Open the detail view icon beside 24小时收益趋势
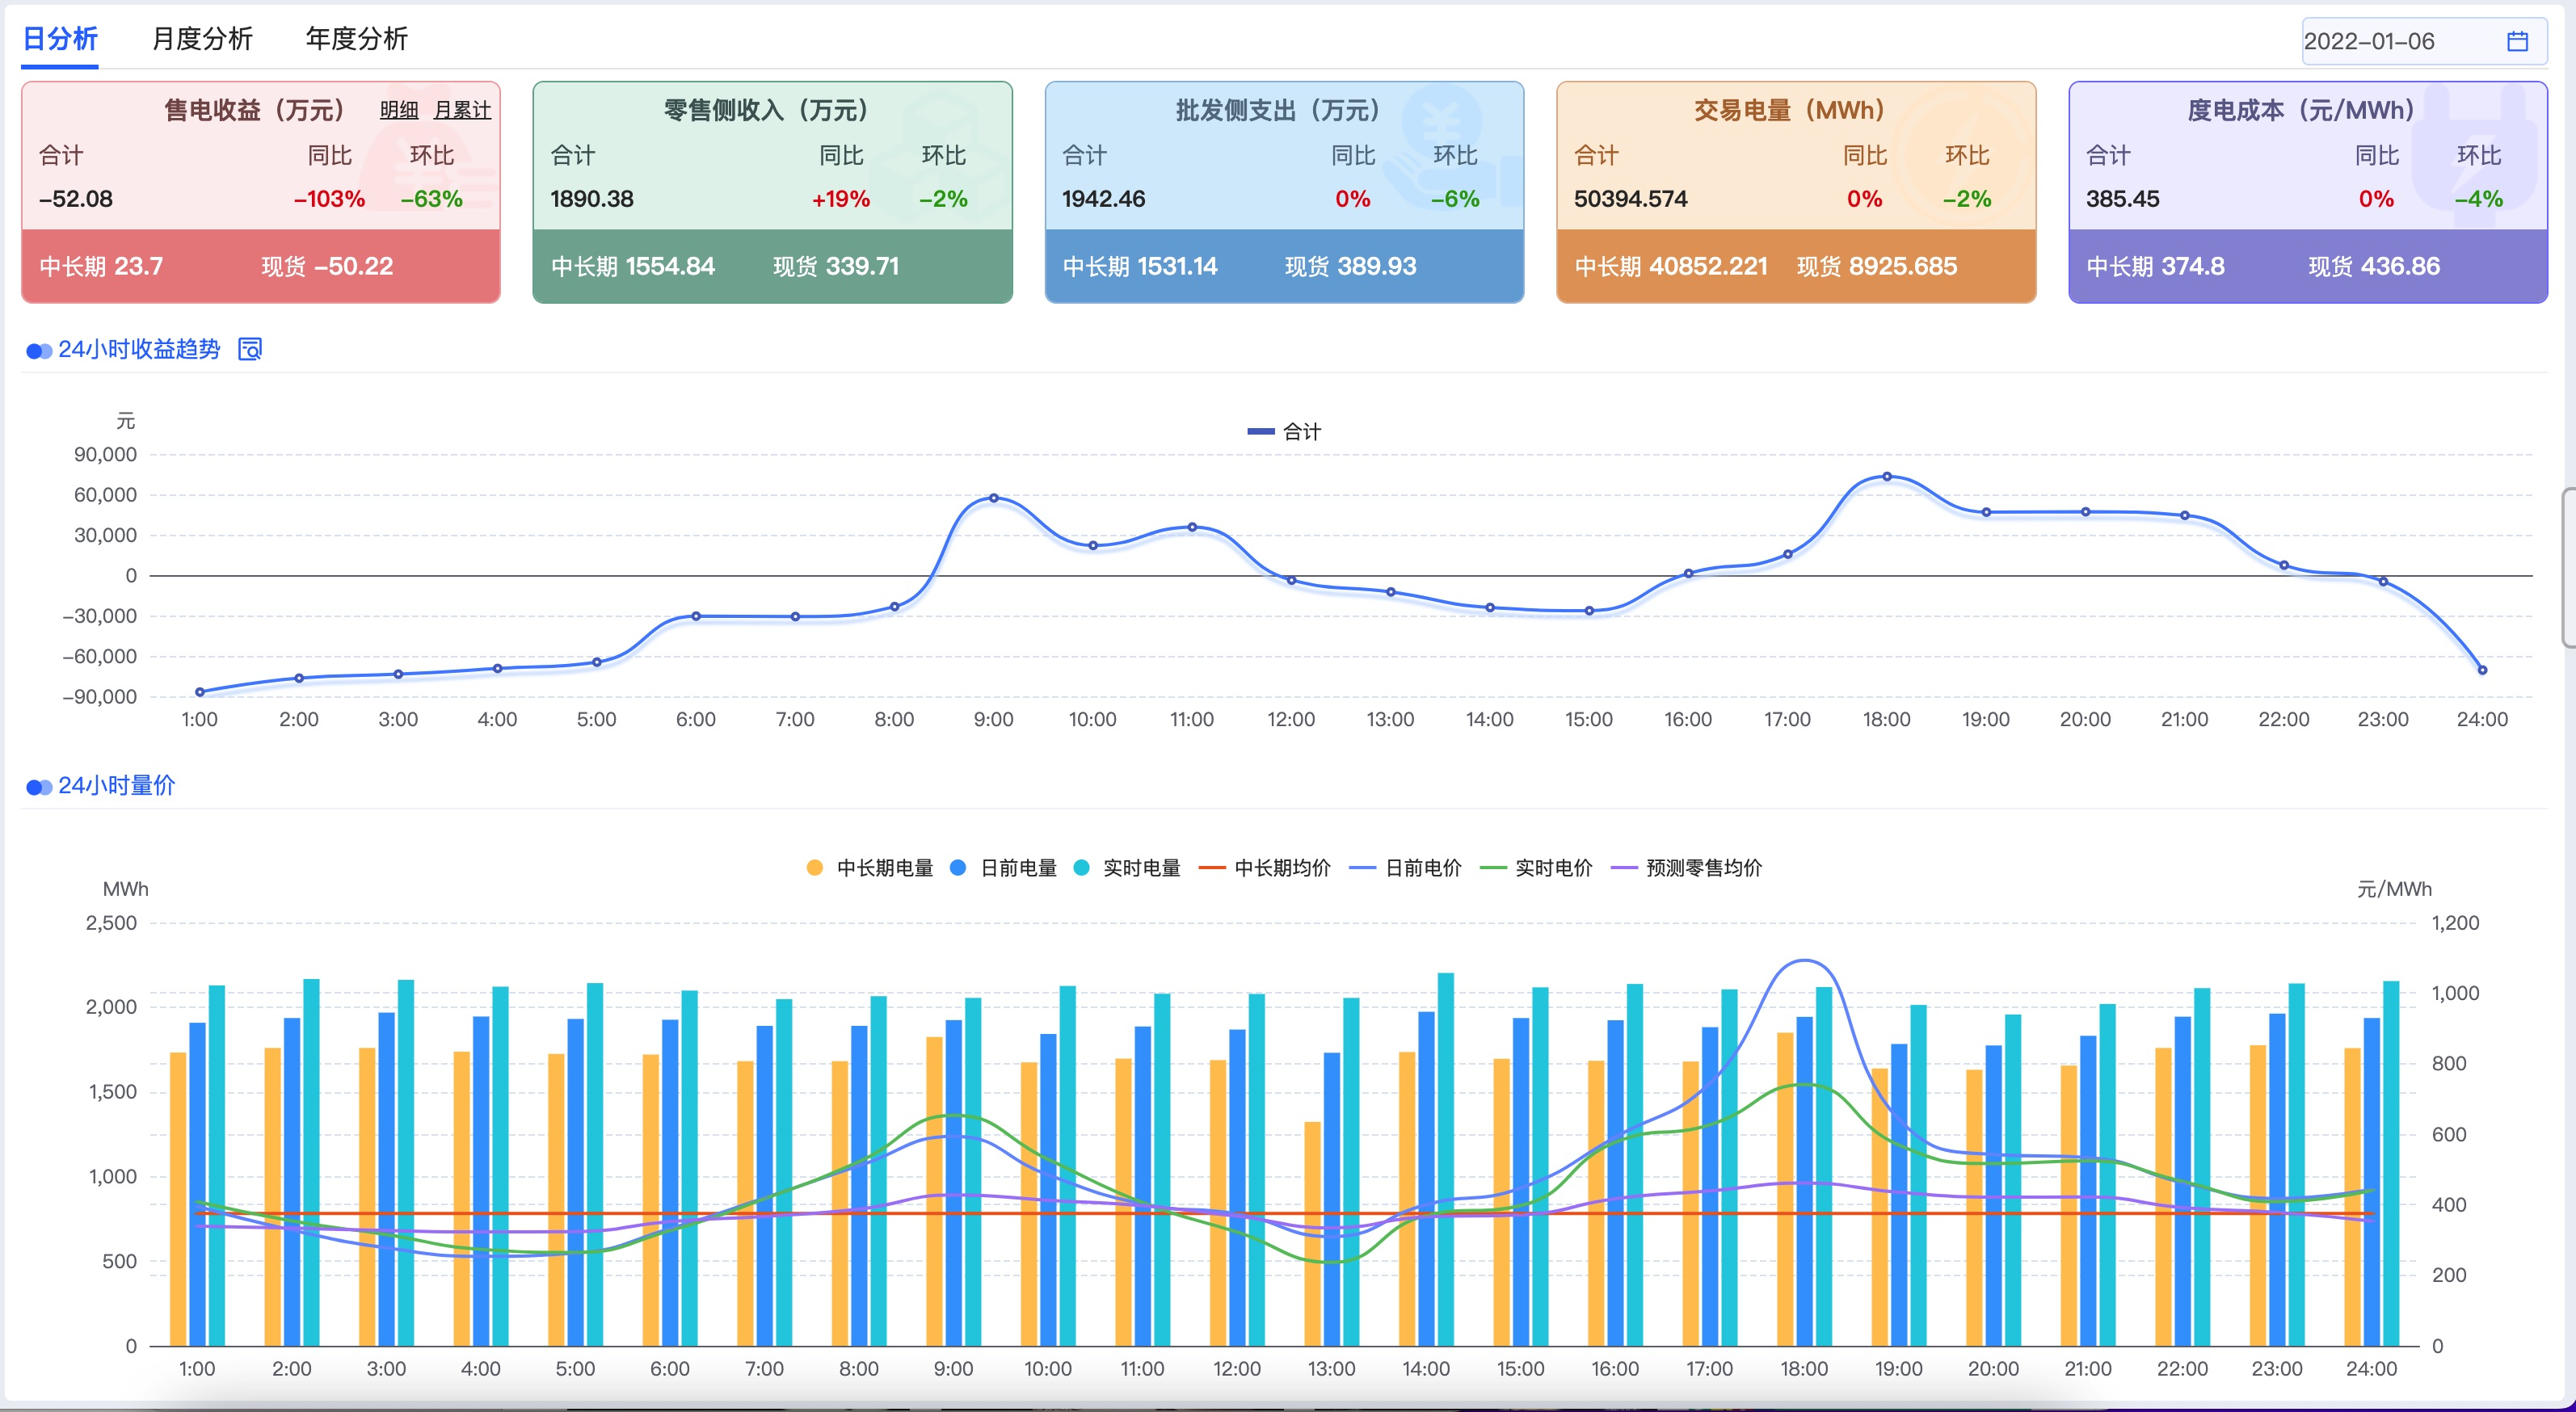 pyautogui.click(x=250, y=349)
